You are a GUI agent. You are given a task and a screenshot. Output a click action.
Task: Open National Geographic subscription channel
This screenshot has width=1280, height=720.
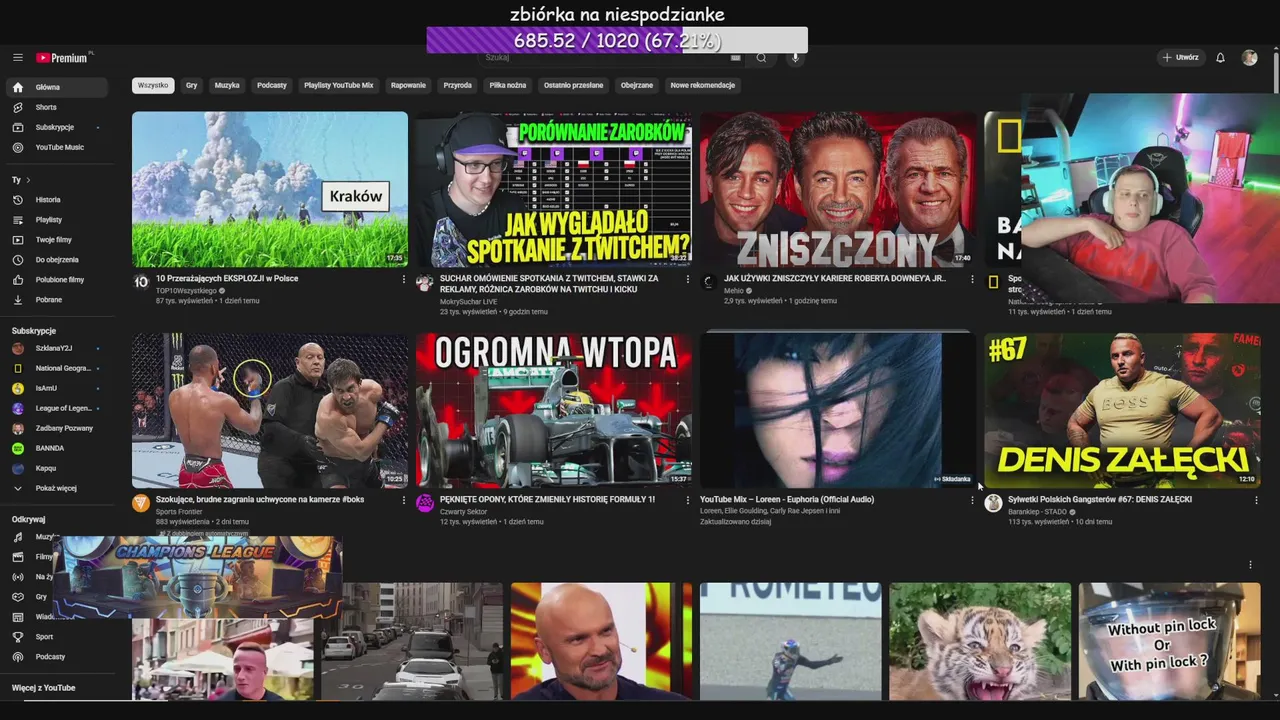57,368
